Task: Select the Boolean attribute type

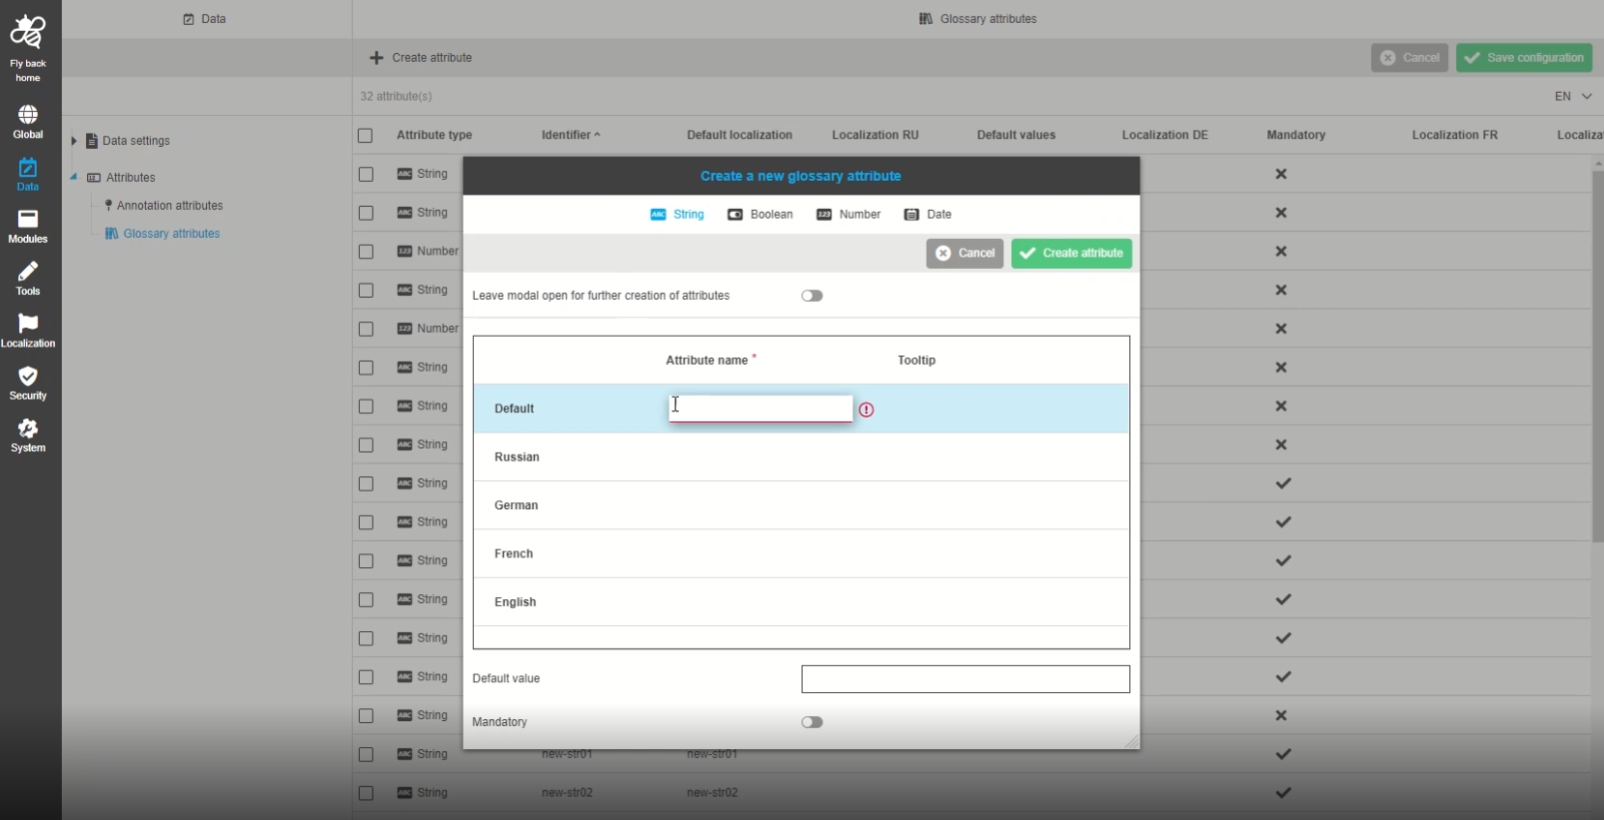Action: click(760, 215)
